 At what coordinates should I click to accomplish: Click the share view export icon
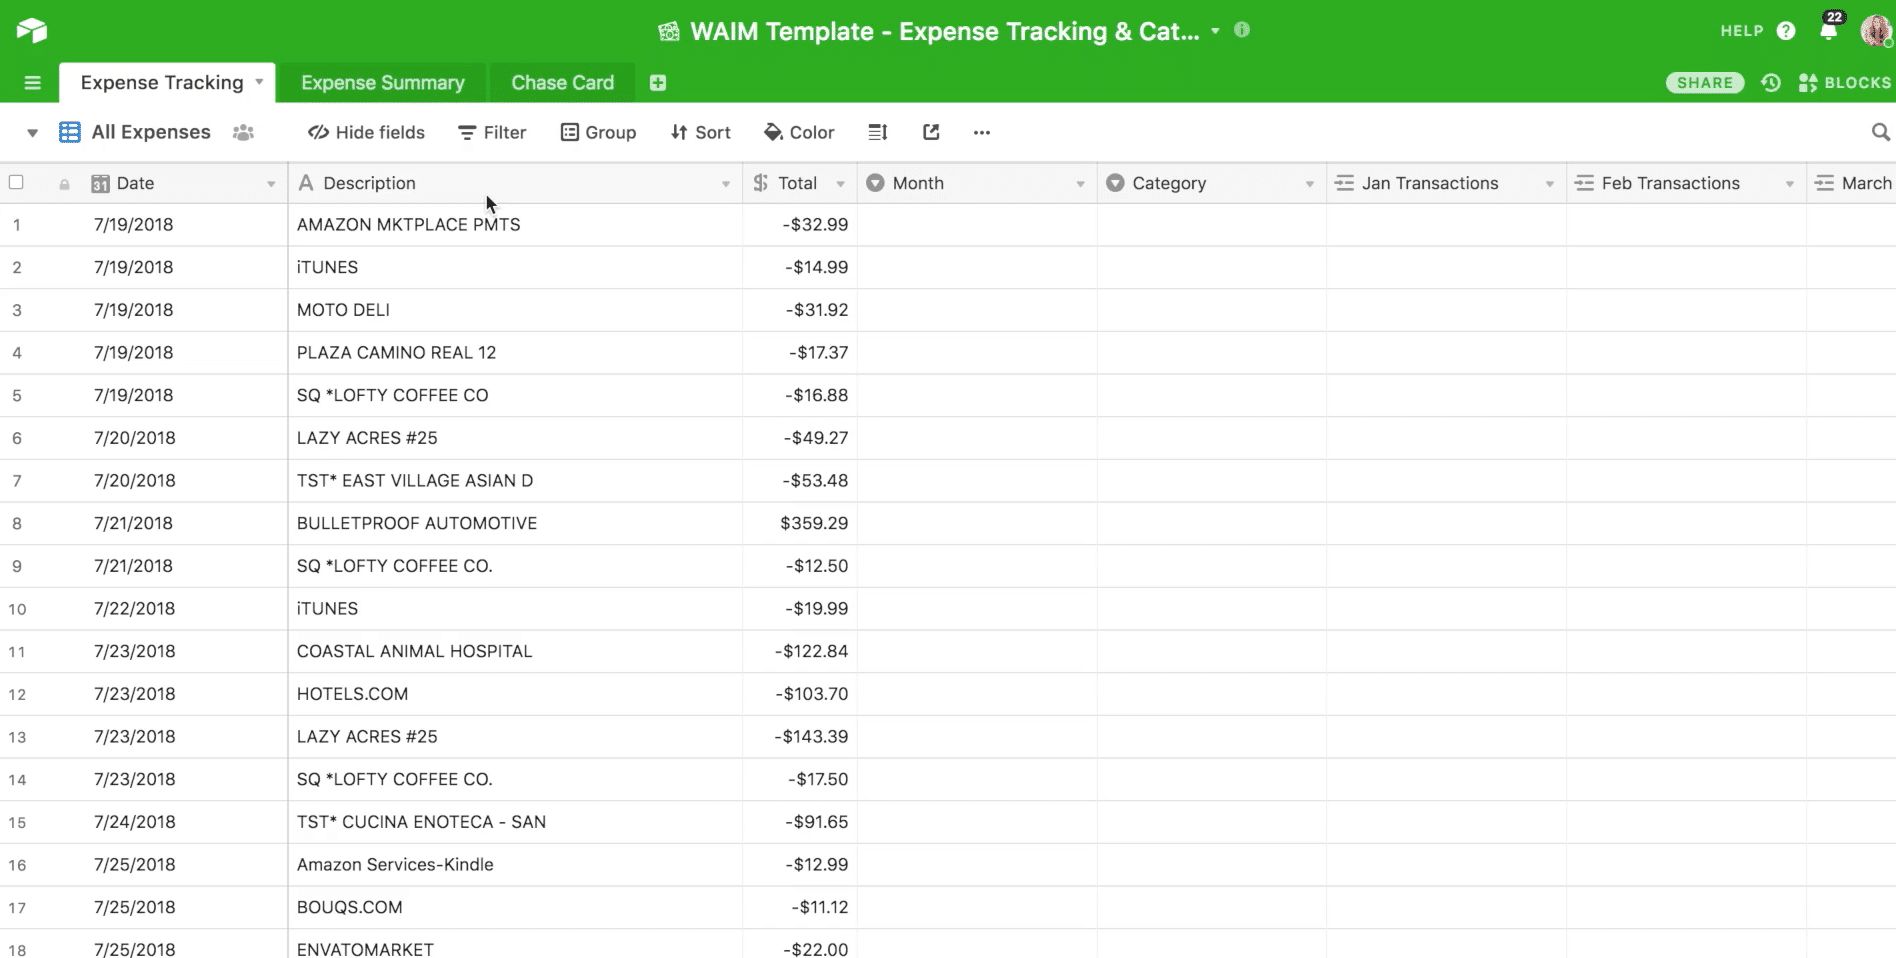click(931, 132)
